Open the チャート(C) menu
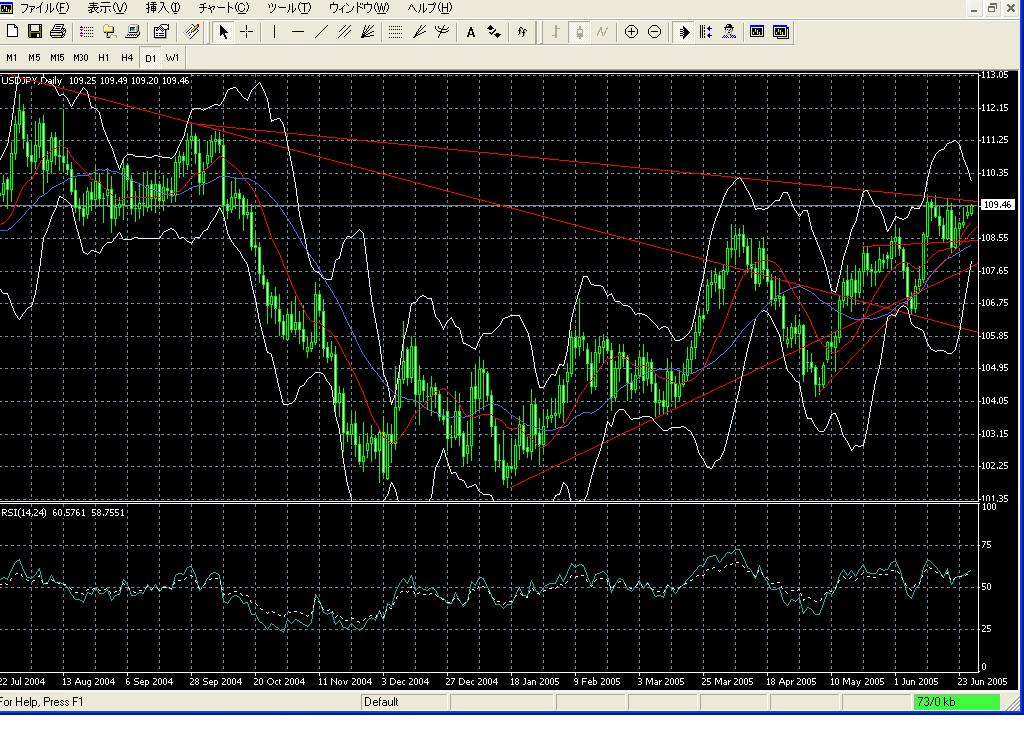Viewport: 1024px width, 738px height. tap(223, 8)
